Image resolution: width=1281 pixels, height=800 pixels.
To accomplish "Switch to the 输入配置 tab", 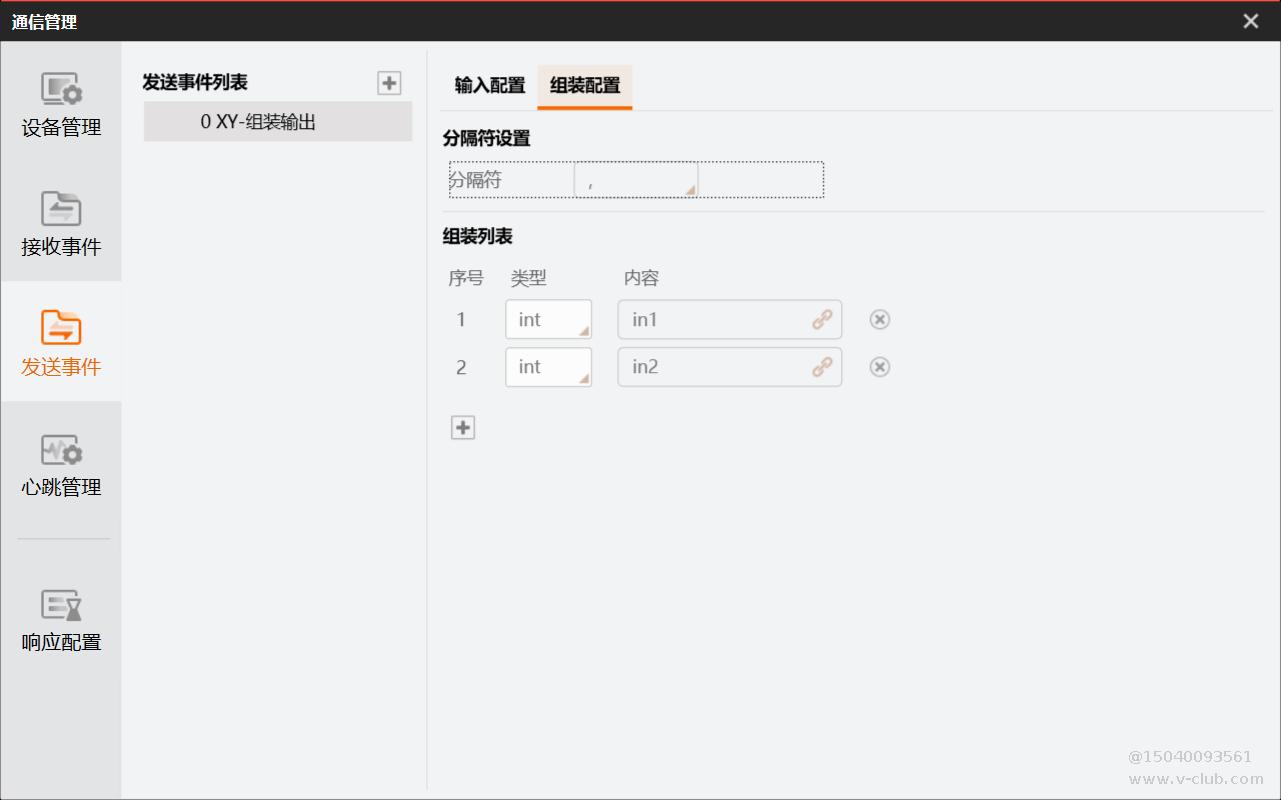I will coord(489,86).
